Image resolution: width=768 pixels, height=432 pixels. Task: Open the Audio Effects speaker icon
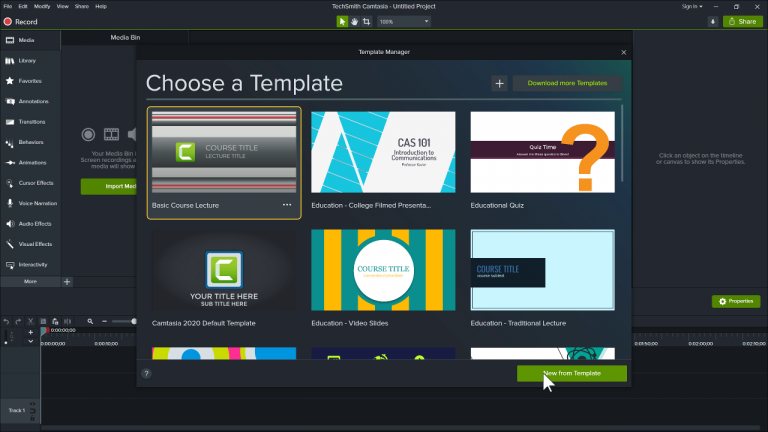pyautogui.click(x=10, y=224)
